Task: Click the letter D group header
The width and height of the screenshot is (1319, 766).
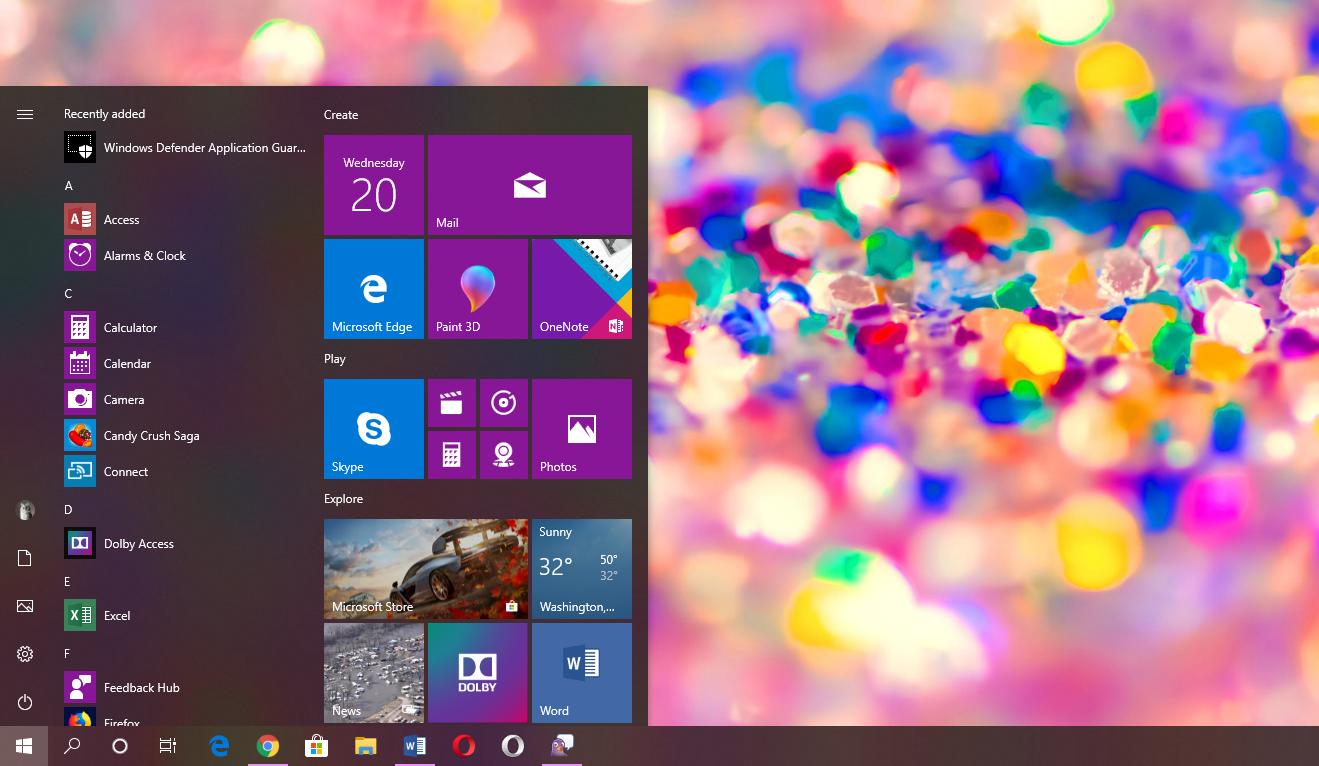Action: 69,510
